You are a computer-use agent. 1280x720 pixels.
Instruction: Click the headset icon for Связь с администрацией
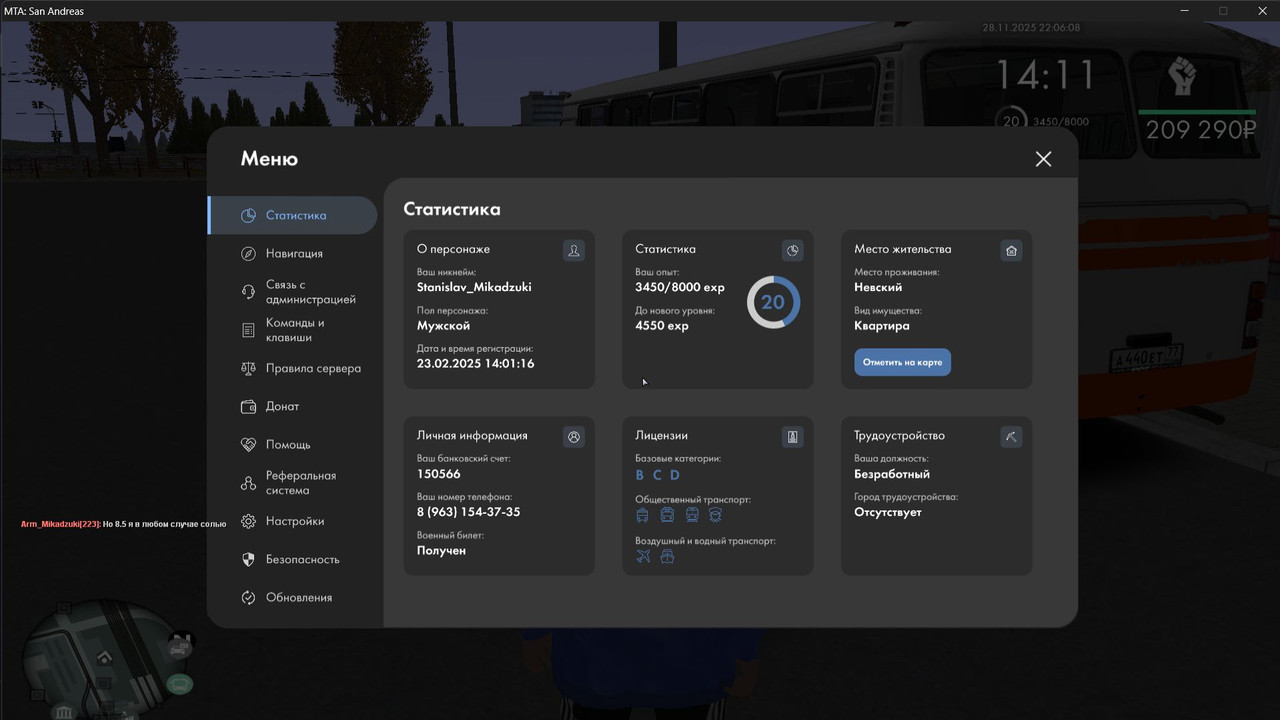click(x=249, y=292)
